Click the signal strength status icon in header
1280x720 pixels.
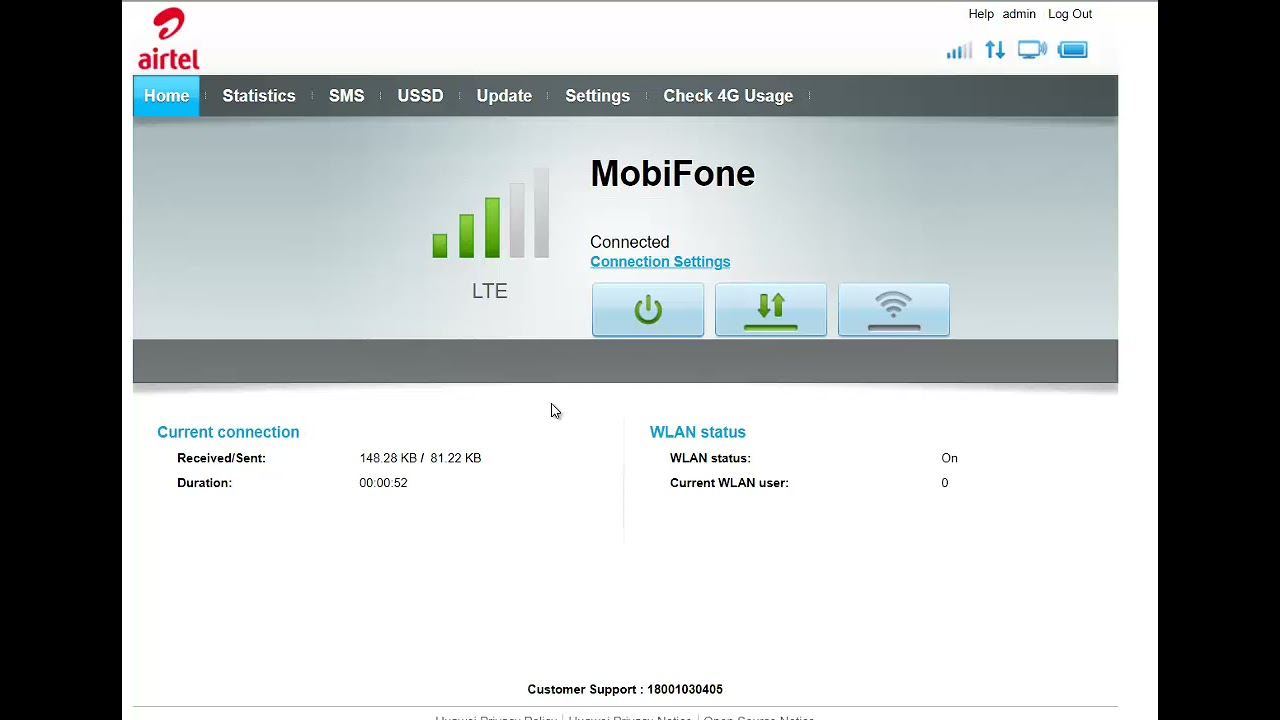tap(959, 50)
